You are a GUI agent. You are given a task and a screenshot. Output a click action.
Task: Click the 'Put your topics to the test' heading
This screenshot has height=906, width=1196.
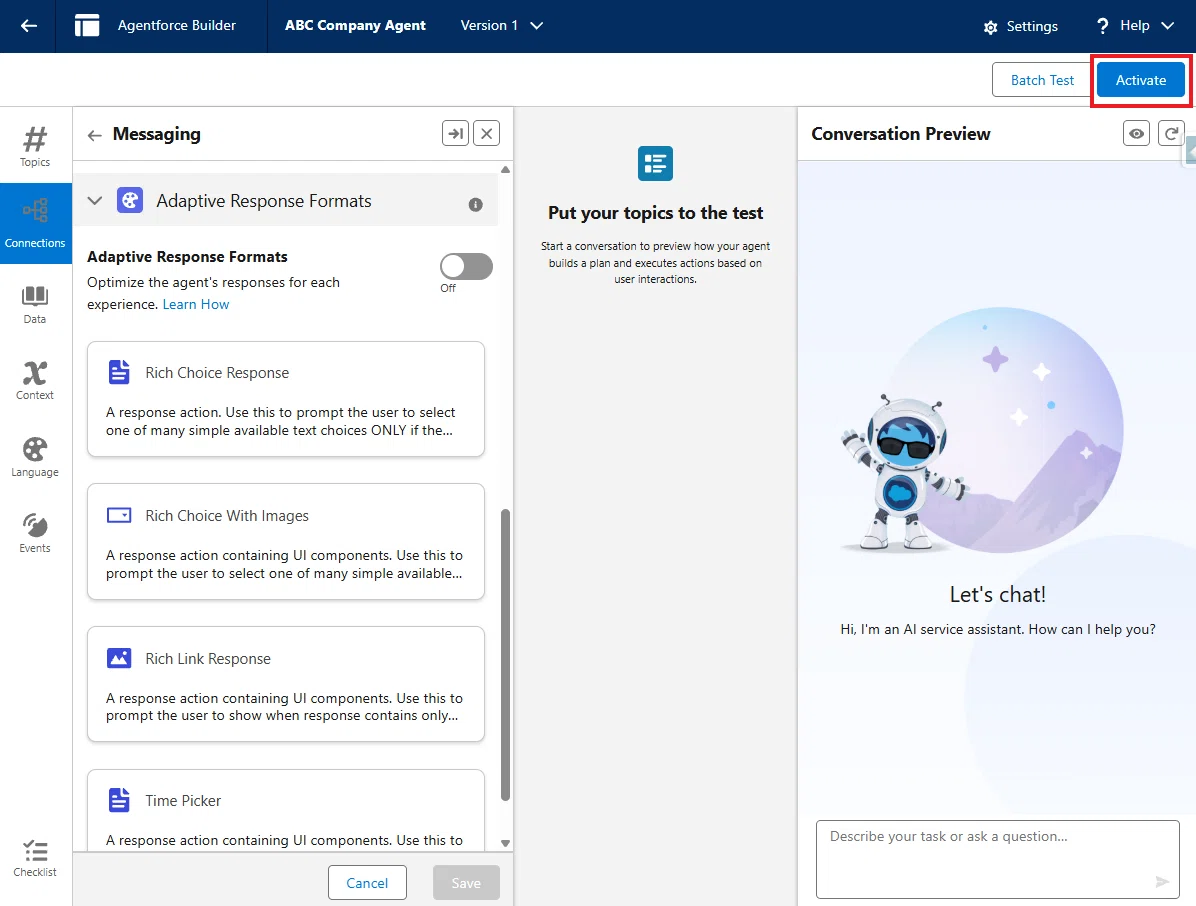[655, 213]
